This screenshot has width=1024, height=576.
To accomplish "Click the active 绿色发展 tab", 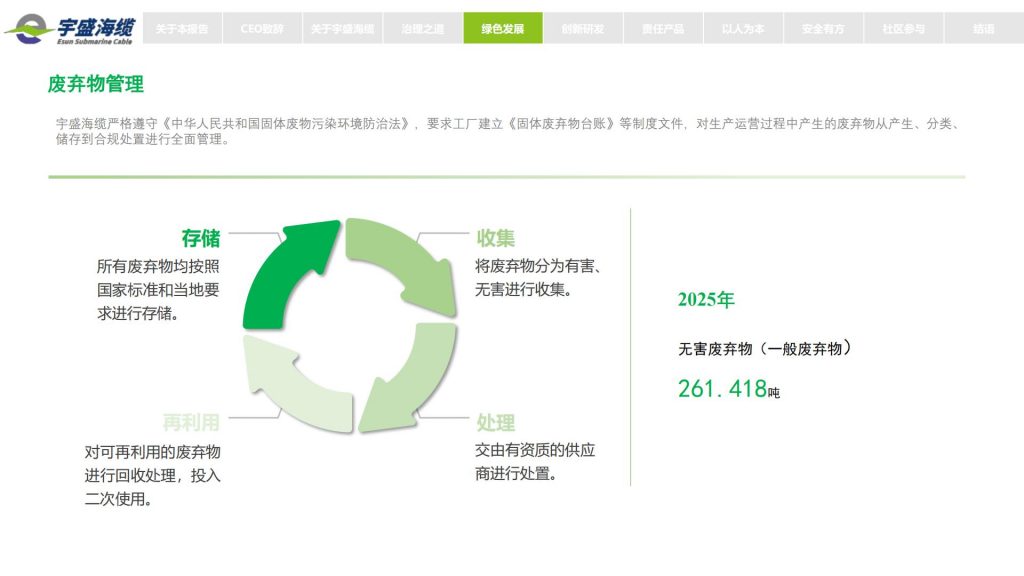I will [503, 29].
